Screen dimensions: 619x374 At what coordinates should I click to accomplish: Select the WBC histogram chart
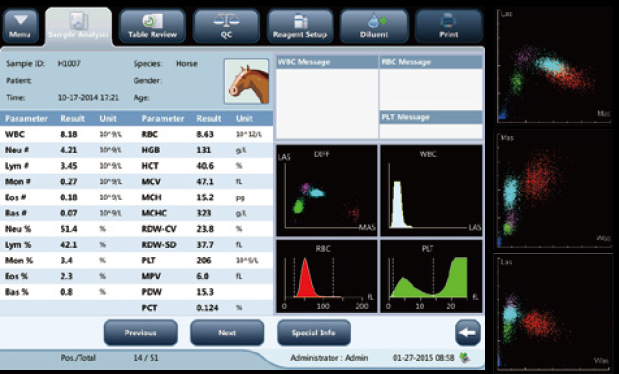click(431, 190)
